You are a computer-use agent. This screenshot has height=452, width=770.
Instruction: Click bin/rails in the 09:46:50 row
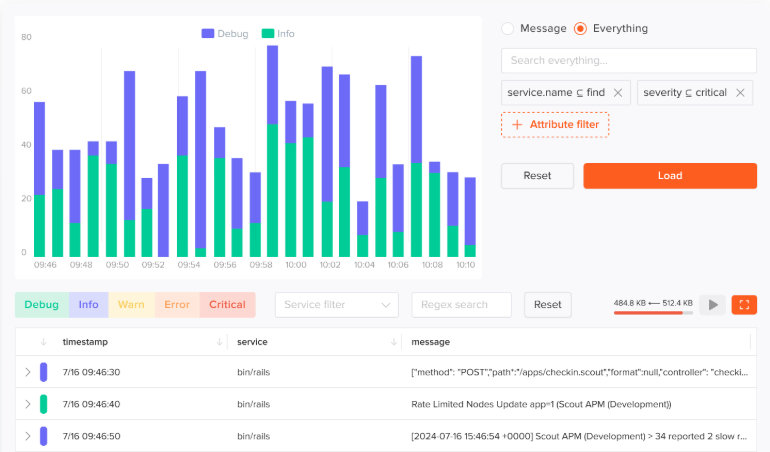253,436
